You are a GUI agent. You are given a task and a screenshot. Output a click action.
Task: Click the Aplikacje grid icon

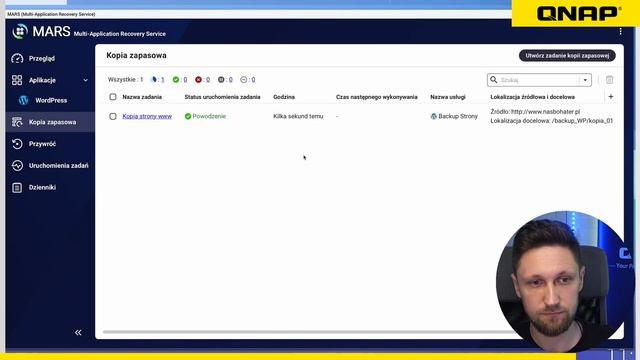click(17, 80)
